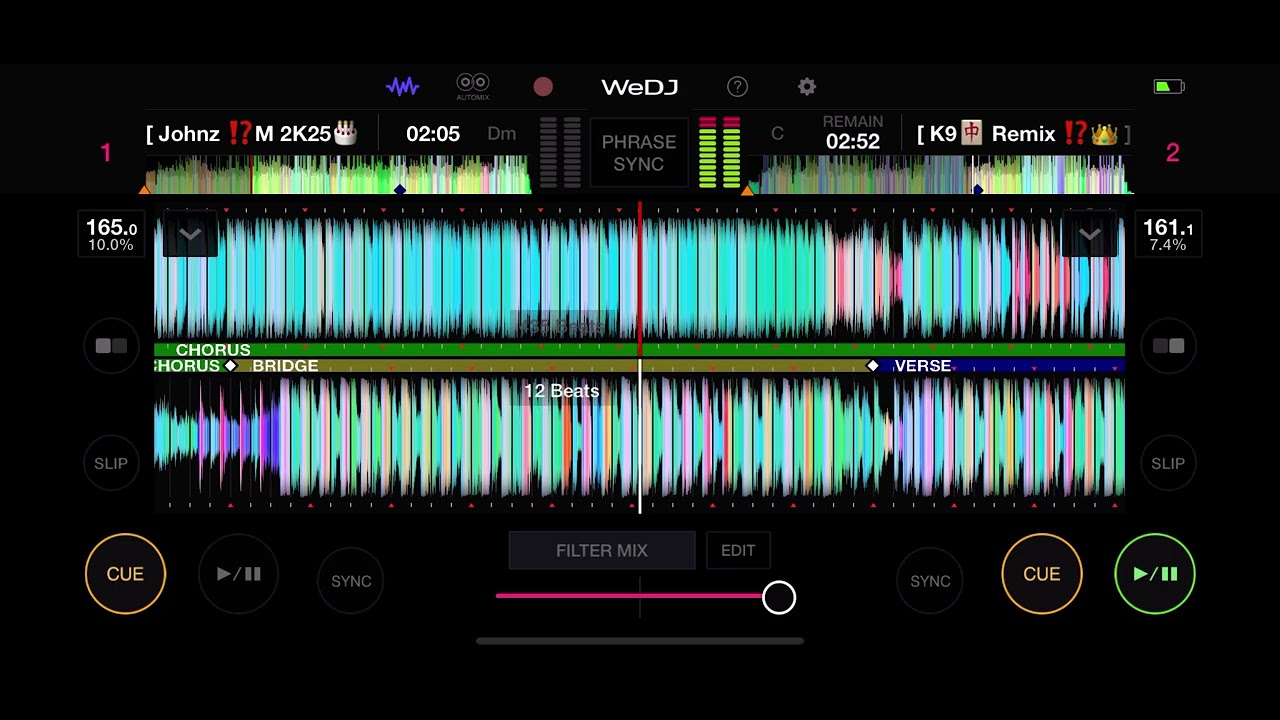Expand deck 2 waveform dropdown chevron
The image size is (1280, 720).
1089,234
